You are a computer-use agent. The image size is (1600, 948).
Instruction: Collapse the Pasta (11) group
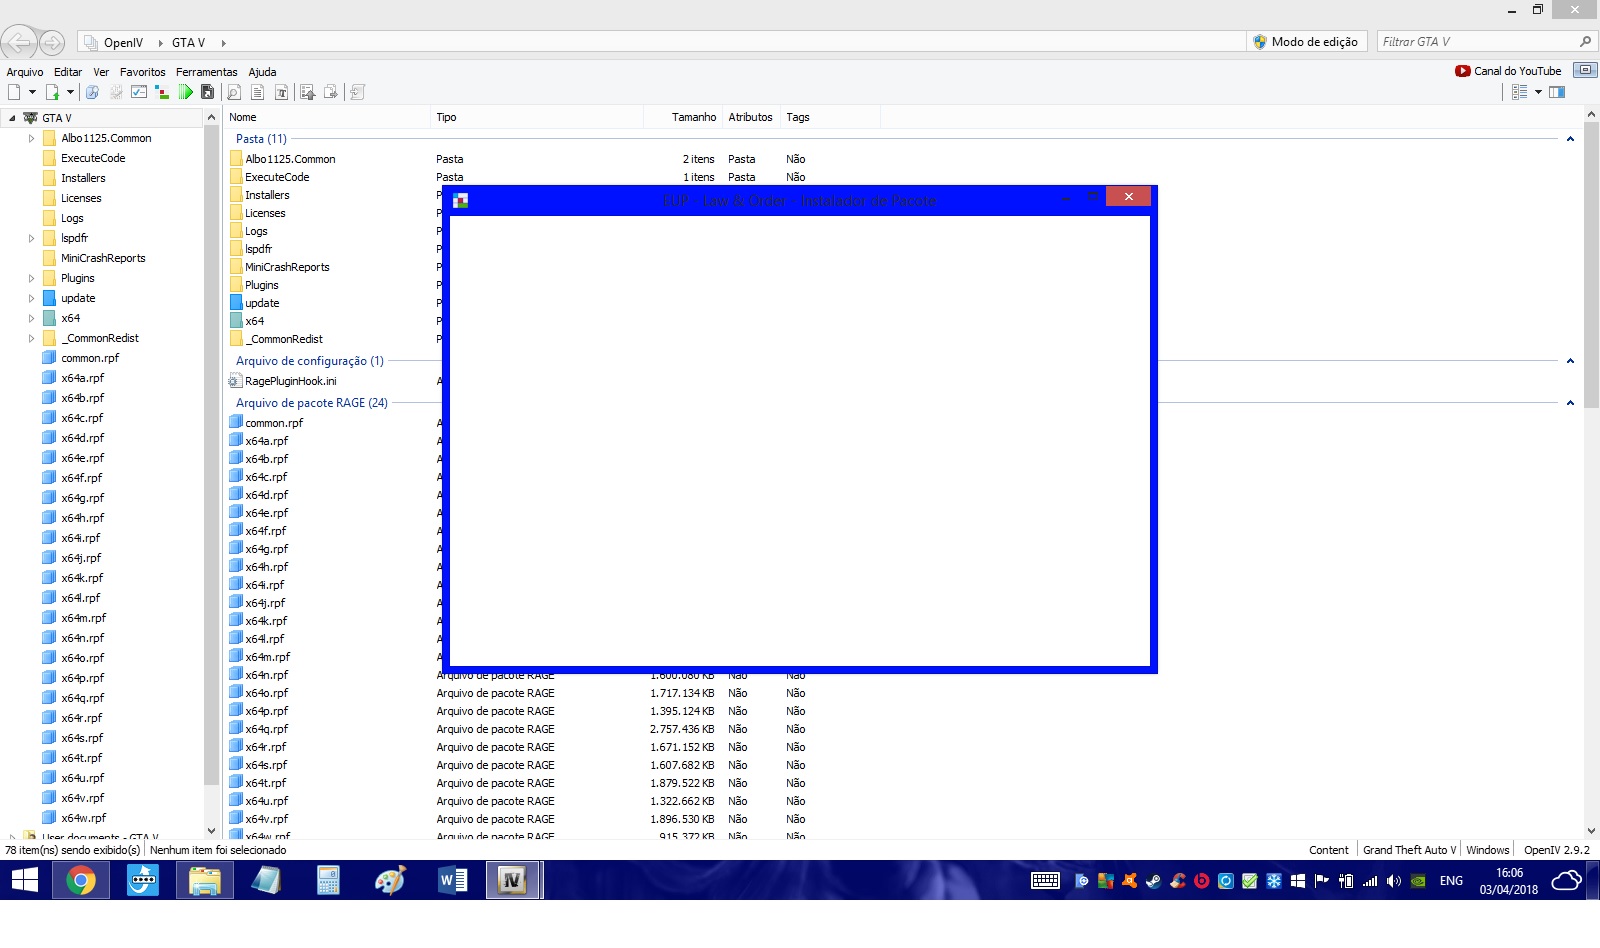(1570, 139)
